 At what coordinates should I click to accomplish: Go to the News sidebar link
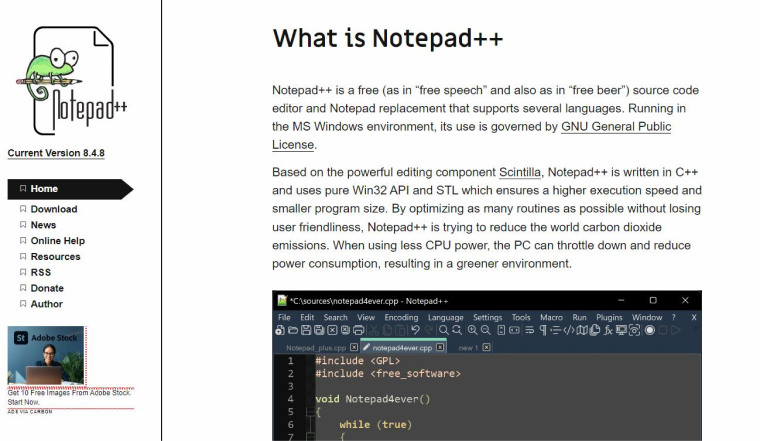click(x=43, y=225)
